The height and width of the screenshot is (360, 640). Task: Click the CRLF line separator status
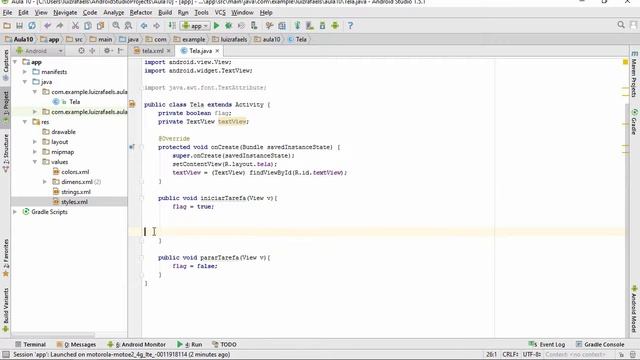510,354
